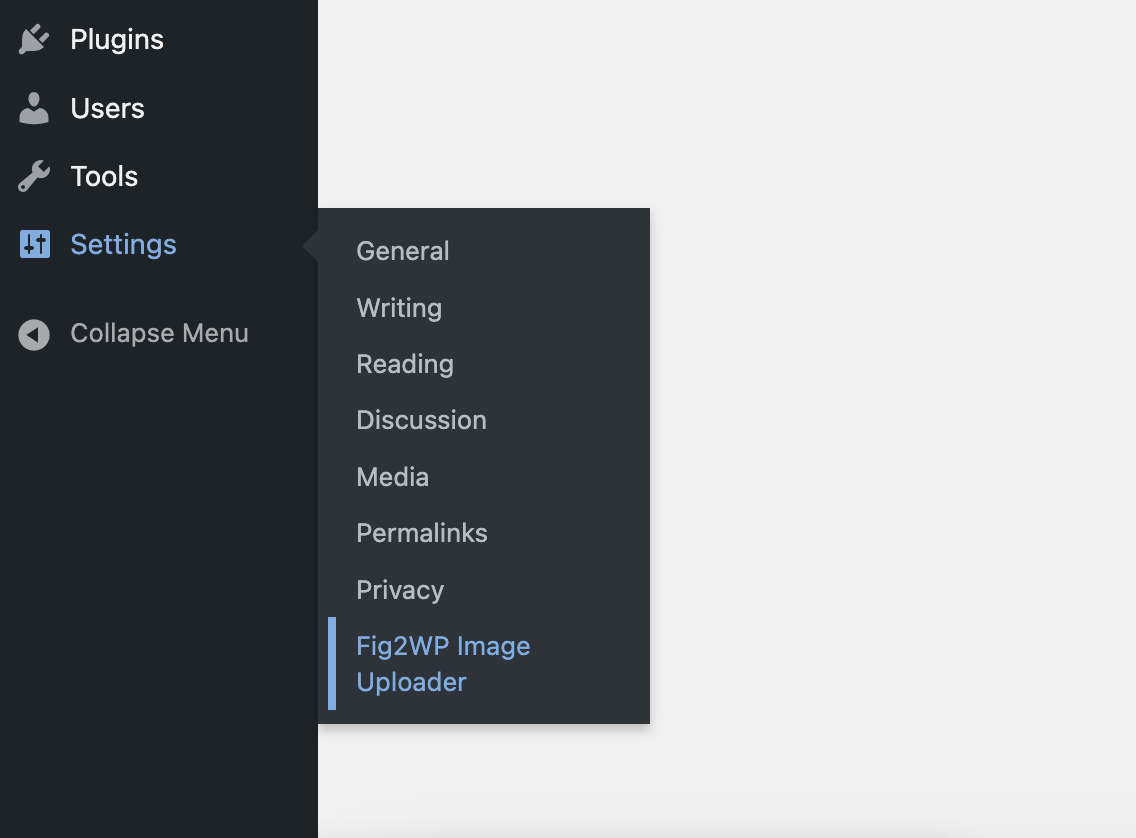
Task: Toggle the sidebar with Collapse Menu
Action: [133, 333]
